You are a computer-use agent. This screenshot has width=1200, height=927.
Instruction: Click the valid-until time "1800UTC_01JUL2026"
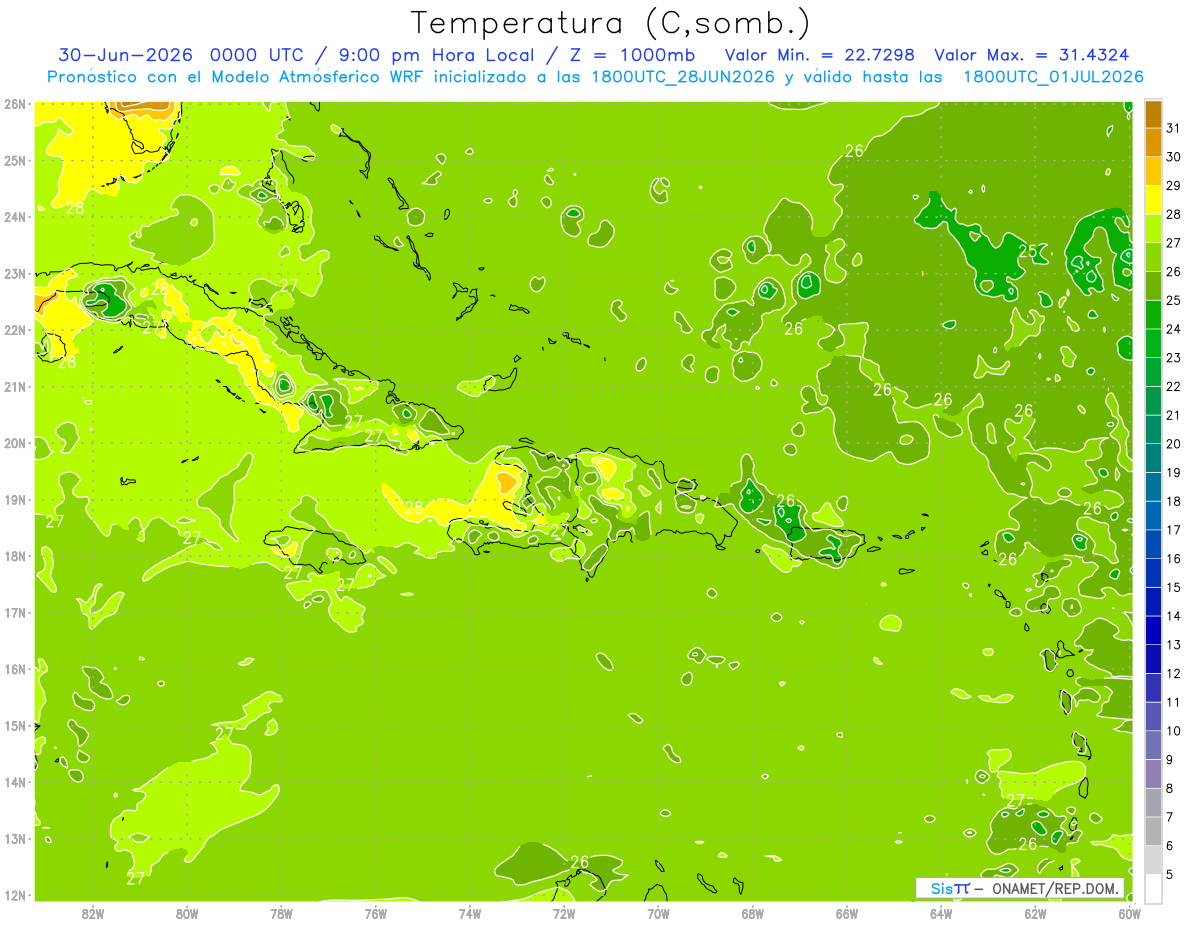1053,77
